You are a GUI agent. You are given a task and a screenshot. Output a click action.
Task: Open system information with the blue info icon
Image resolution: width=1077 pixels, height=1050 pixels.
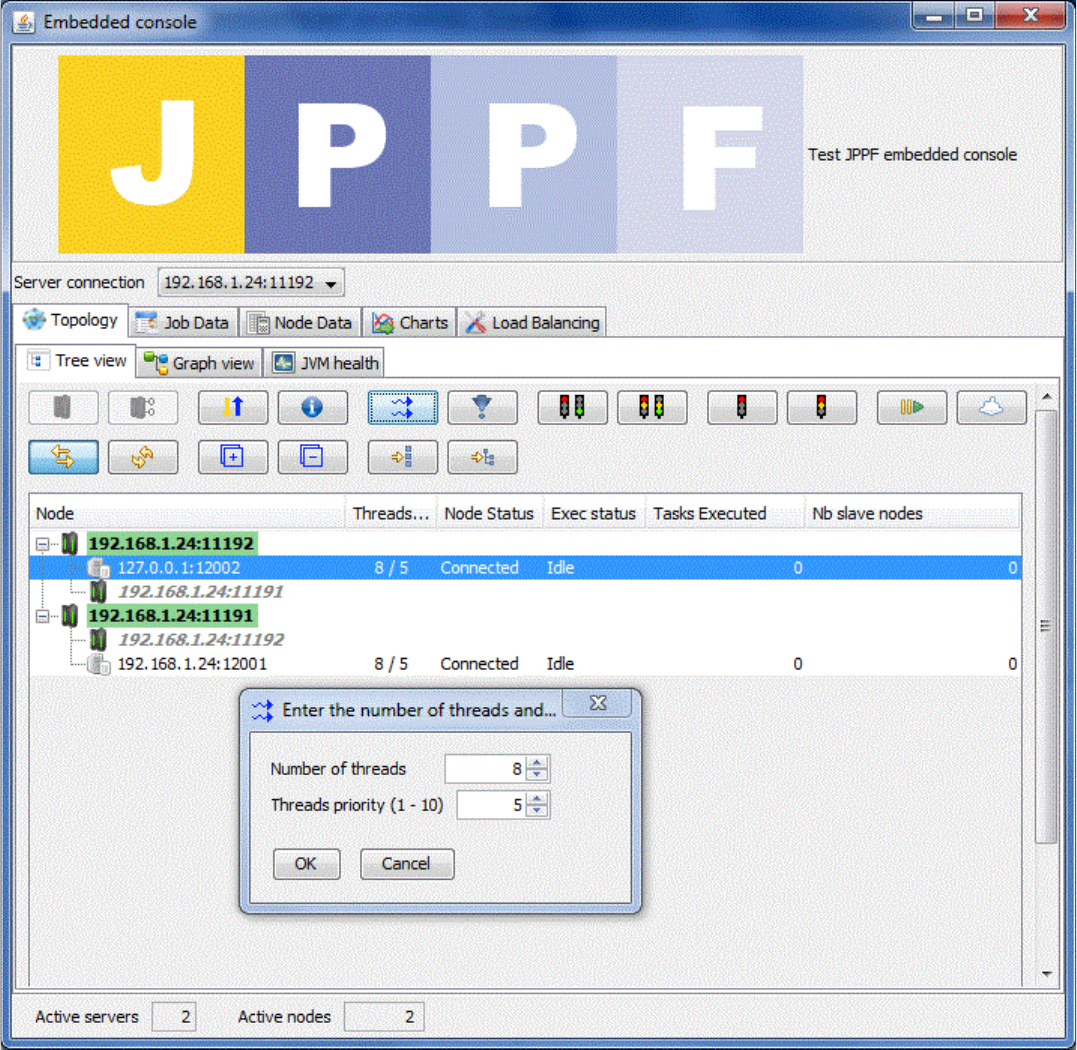[313, 408]
